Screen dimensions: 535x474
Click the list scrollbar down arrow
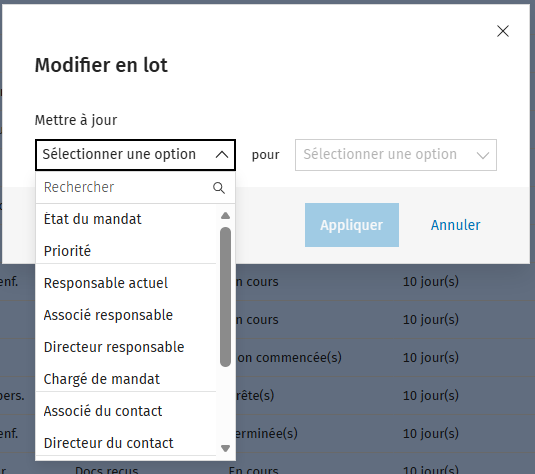(225, 448)
